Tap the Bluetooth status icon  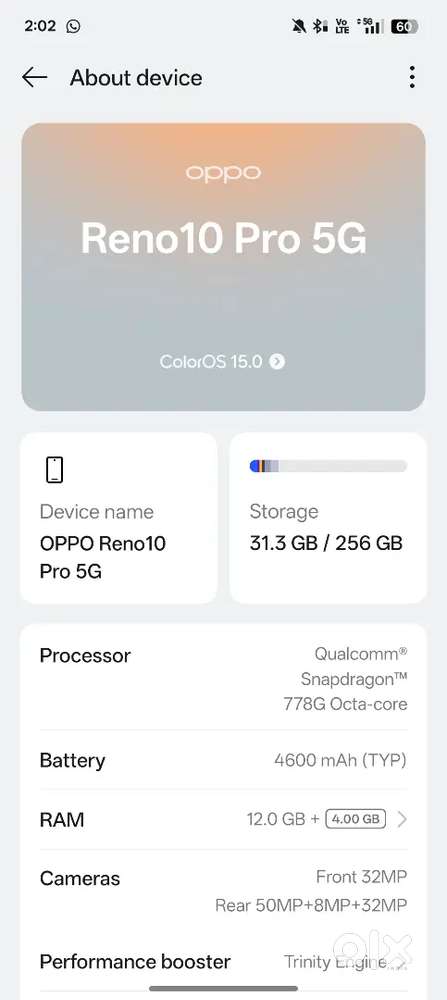click(319, 26)
